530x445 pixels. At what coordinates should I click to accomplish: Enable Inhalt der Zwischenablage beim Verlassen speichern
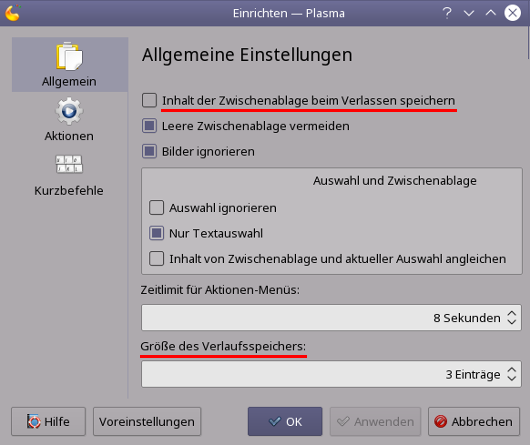pyautogui.click(x=149, y=100)
